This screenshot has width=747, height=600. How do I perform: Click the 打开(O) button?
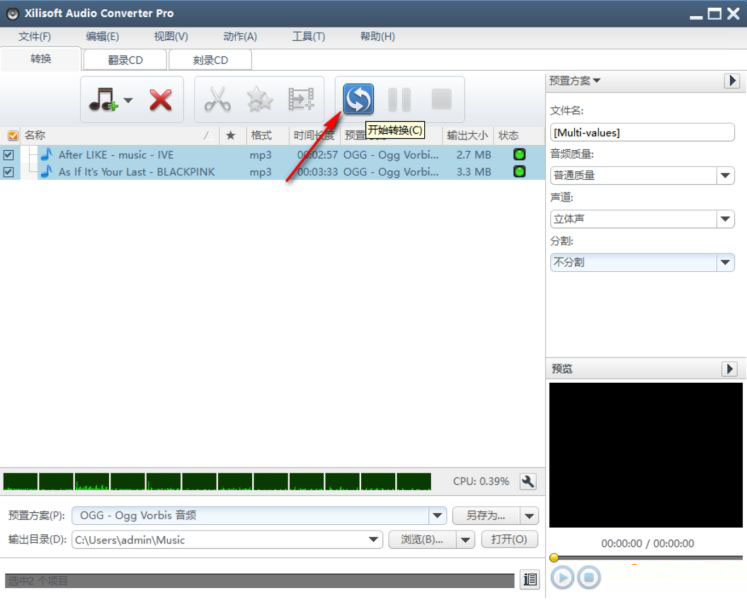point(509,539)
